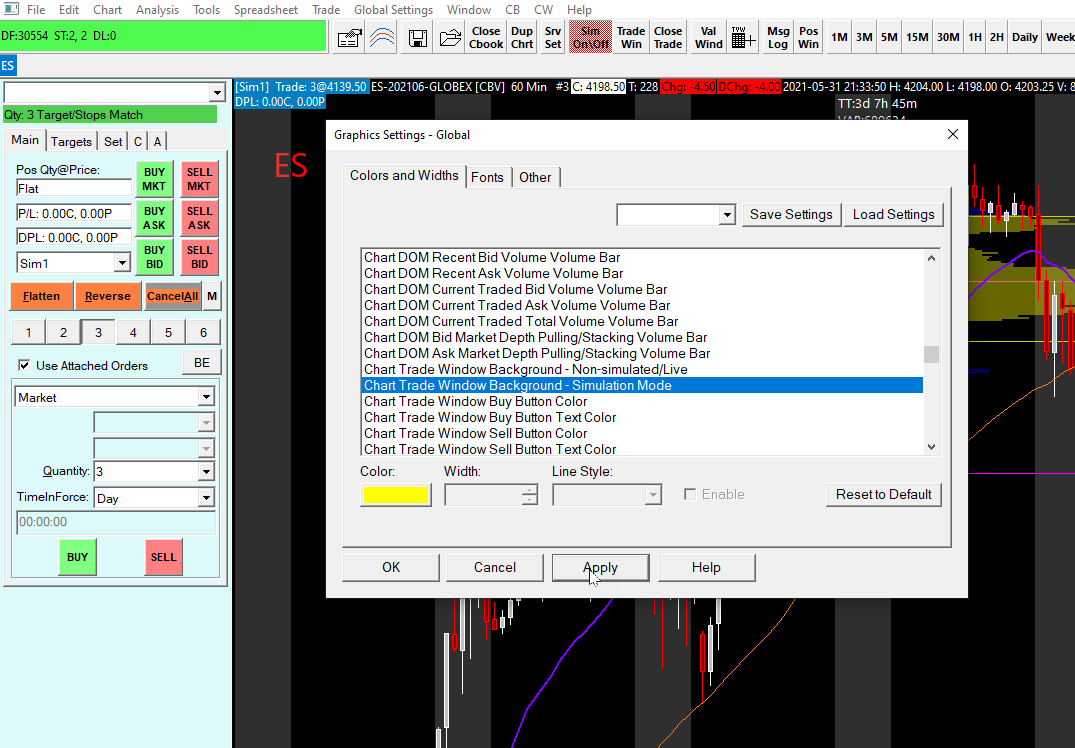The image size is (1075, 748).
Task: Switch chart to 1M timeframe
Action: point(839,38)
